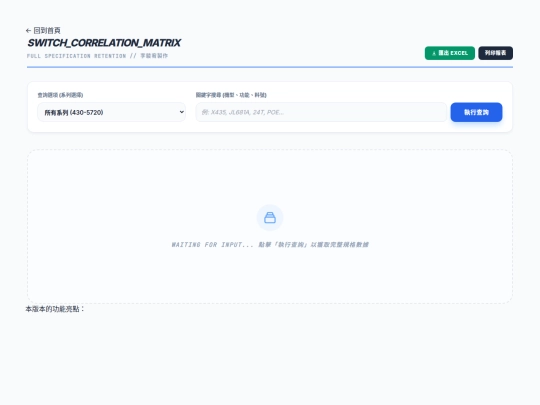The image size is (540, 405).
Task: Focus the keyword search input field
Action: pyautogui.click(x=321, y=112)
